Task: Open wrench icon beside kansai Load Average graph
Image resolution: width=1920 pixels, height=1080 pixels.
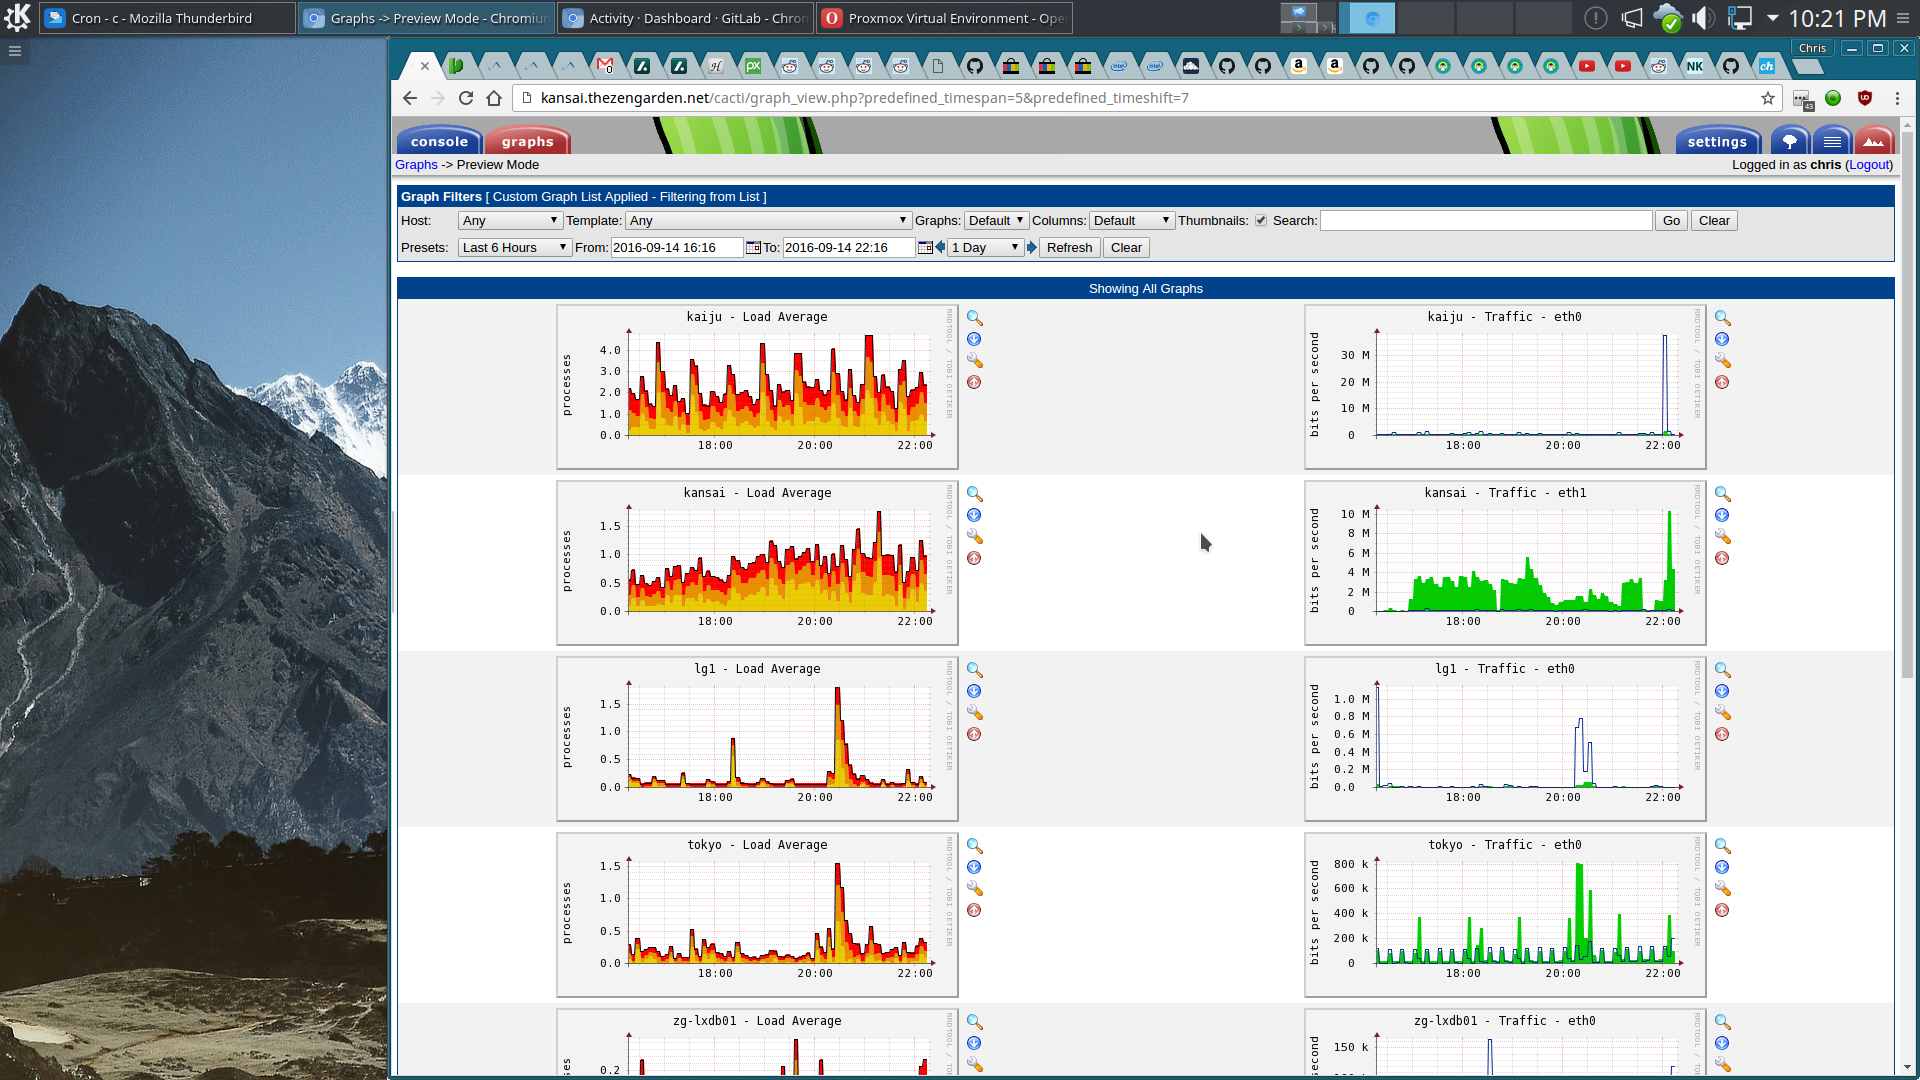Action: [x=974, y=536]
